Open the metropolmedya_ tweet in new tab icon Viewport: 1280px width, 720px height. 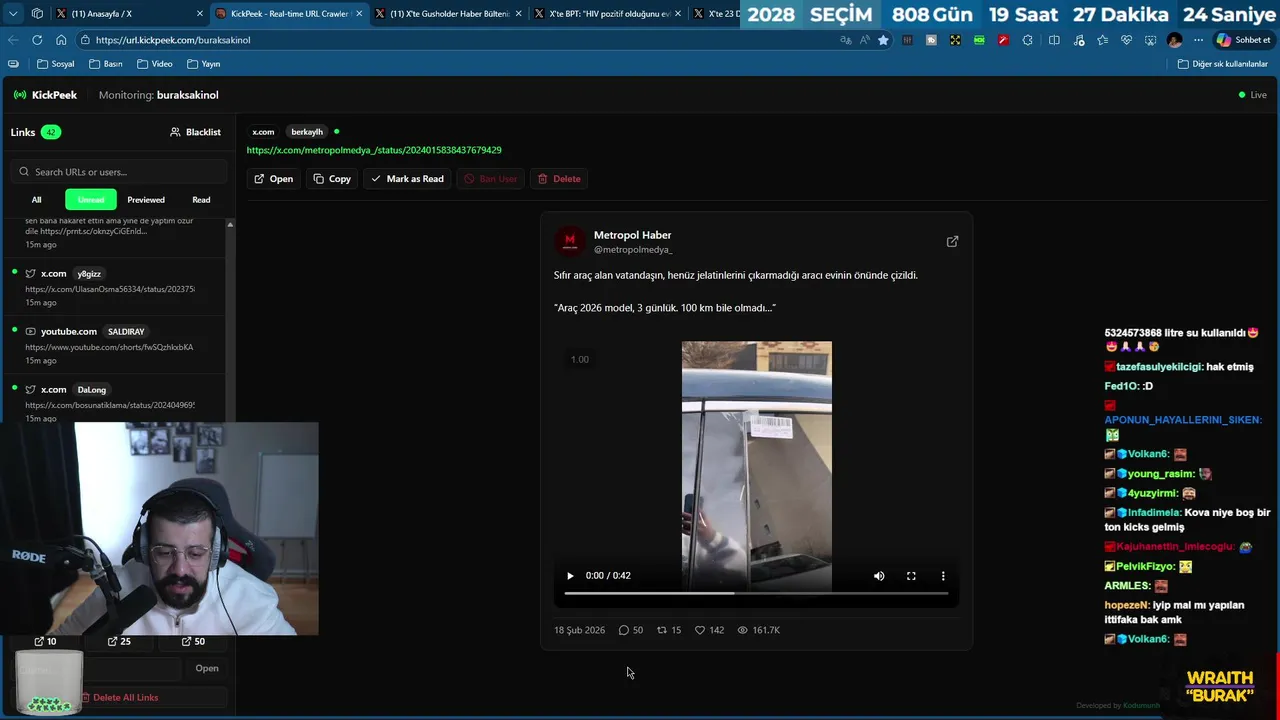952,241
